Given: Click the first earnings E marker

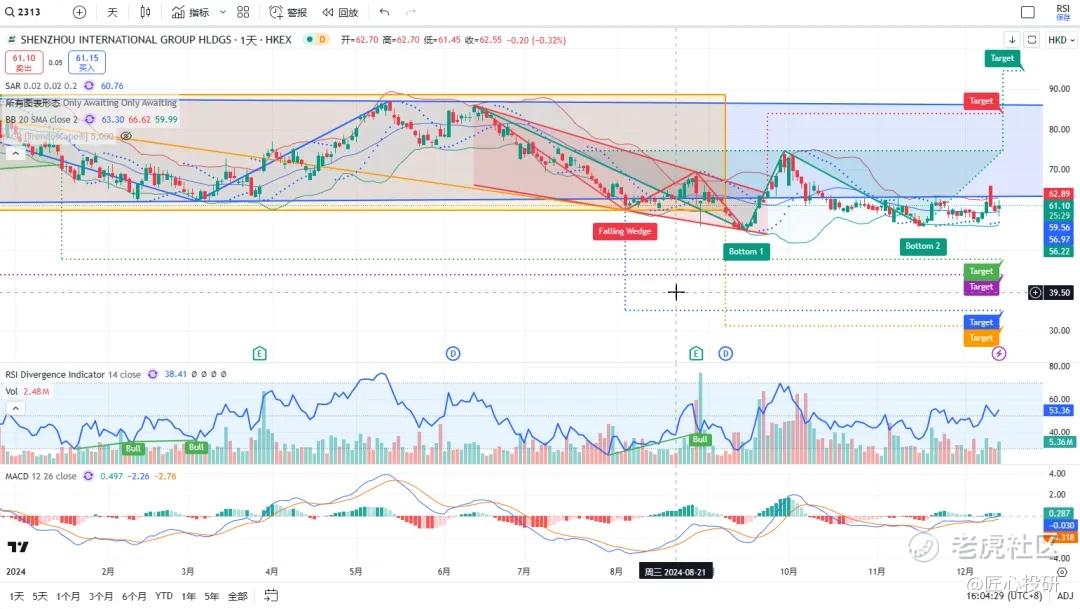Looking at the screenshot, I should (x=260, y=353).
